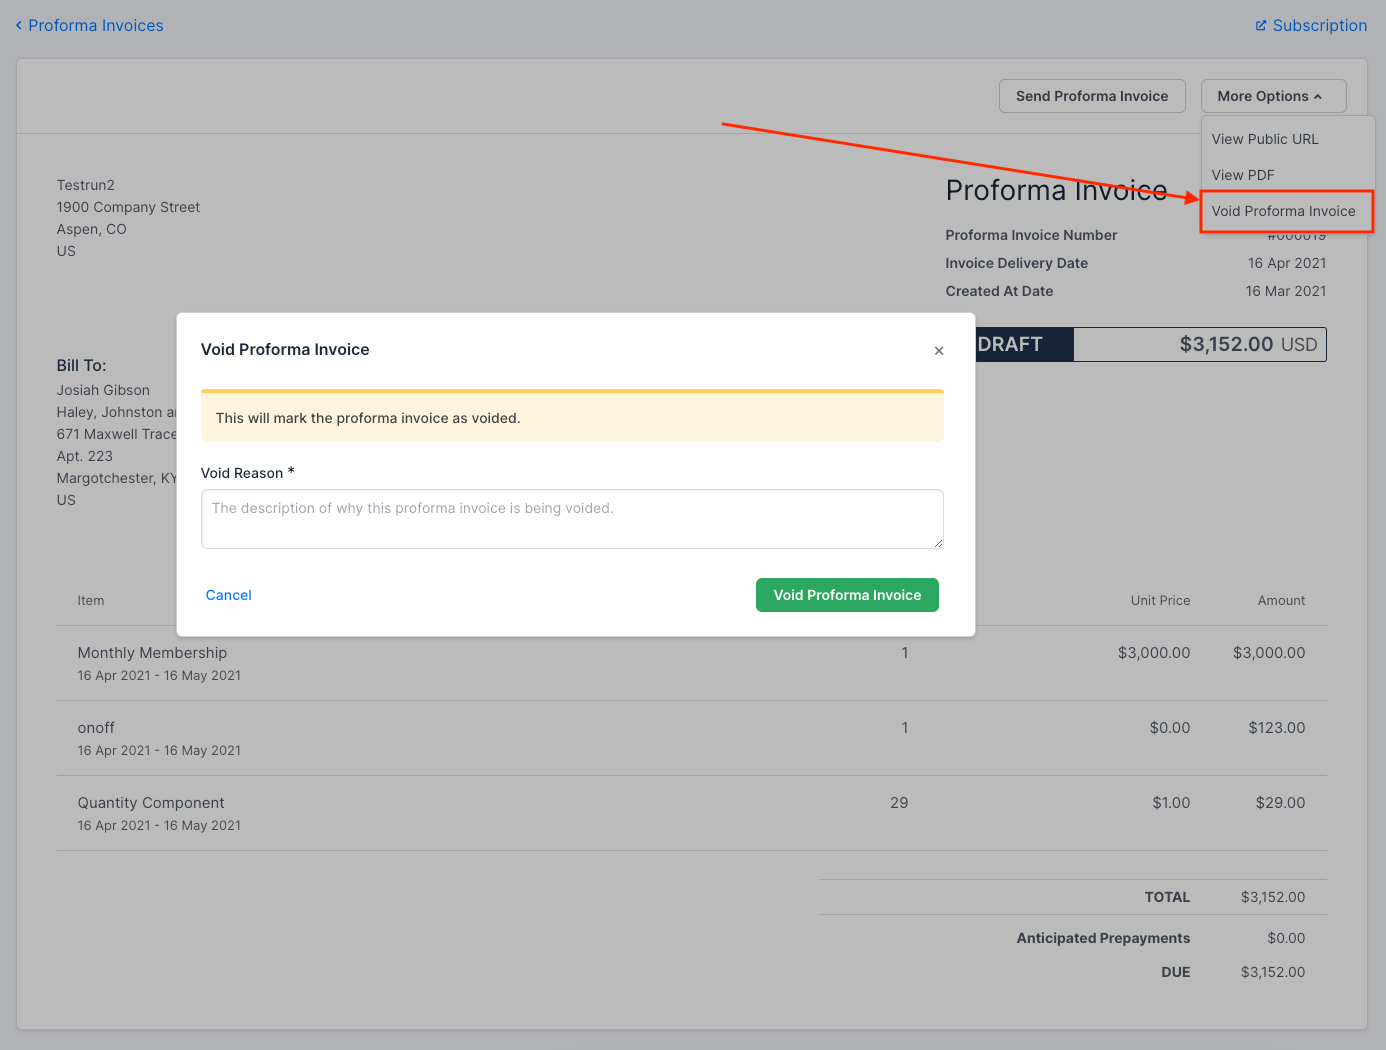The height and width of the screenshot is (1050, 1386).
Task: Go back to the Proforma Invoices list
Action: tap(95, 26)
